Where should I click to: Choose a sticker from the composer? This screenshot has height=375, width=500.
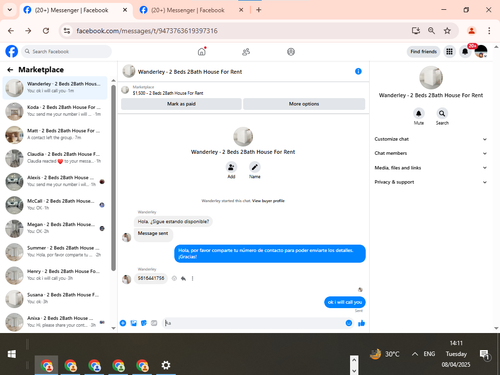[x=144, y=323]
